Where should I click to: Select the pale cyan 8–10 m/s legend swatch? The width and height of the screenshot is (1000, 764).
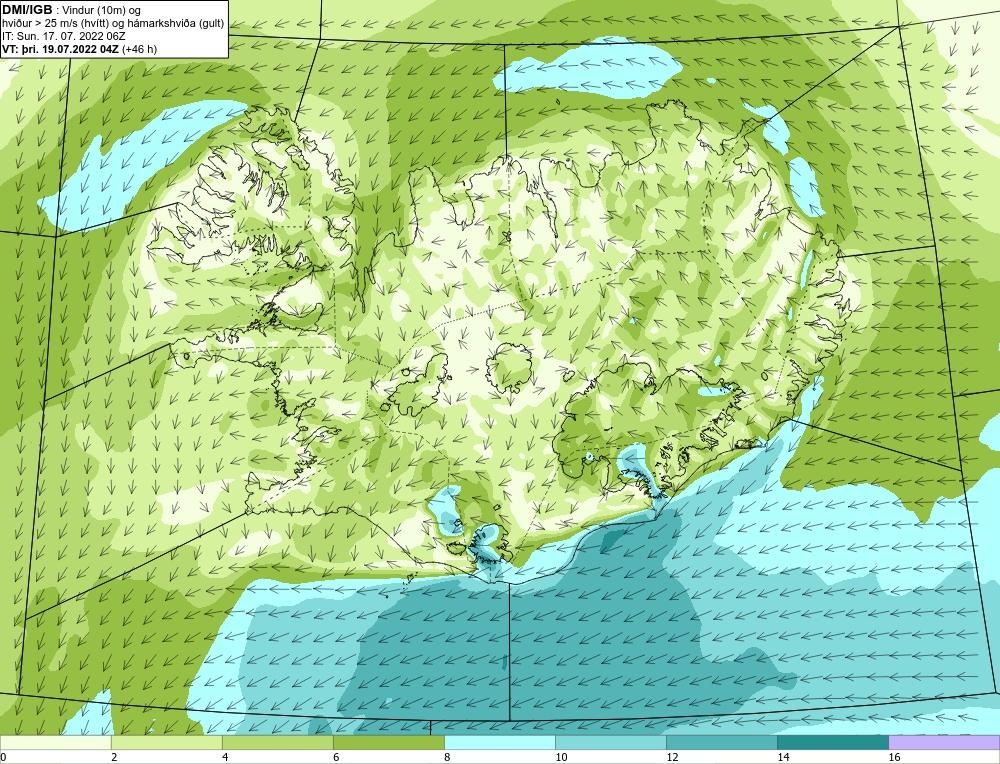point(499,742)
